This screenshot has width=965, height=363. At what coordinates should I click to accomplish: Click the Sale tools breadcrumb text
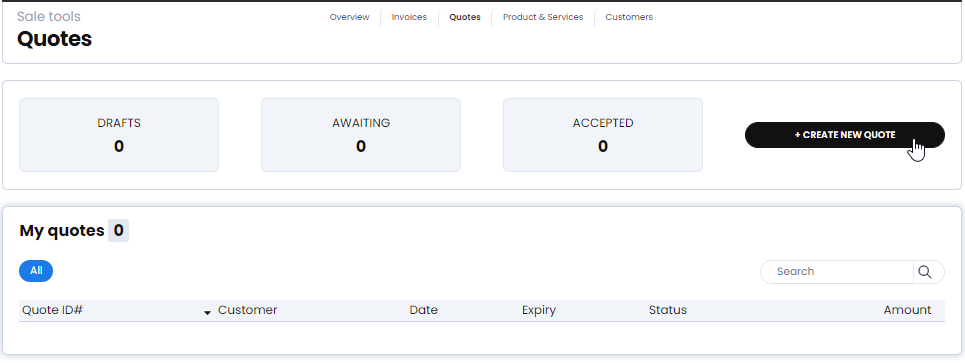[x=49, y=17]
